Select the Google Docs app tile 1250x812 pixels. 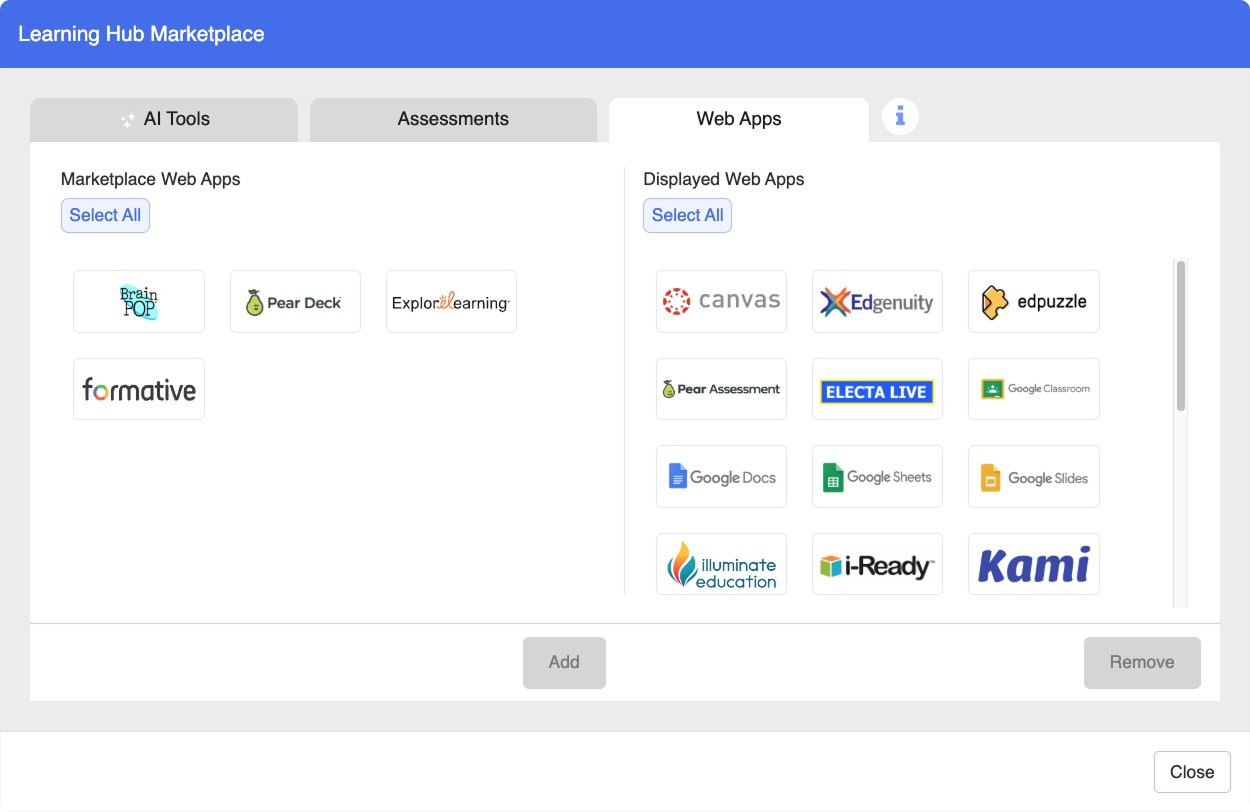[721, 476]
